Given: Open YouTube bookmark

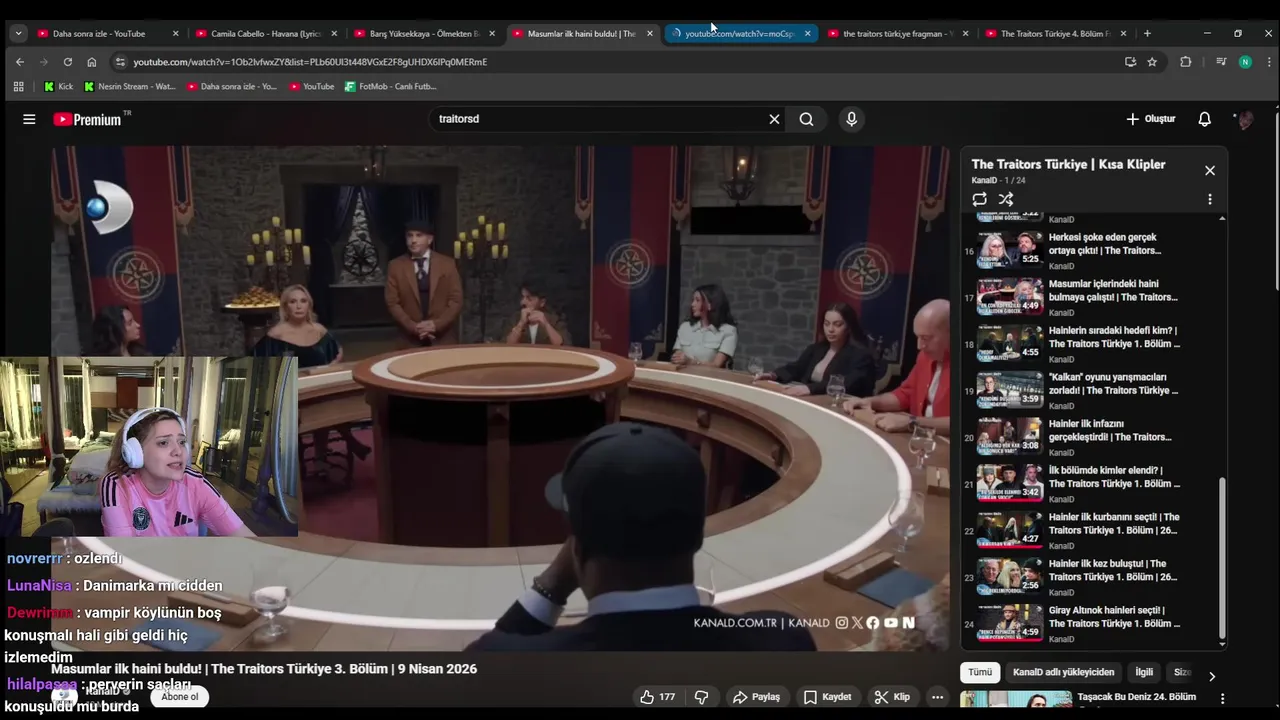Looking at the screenshot, I should 312,86.
